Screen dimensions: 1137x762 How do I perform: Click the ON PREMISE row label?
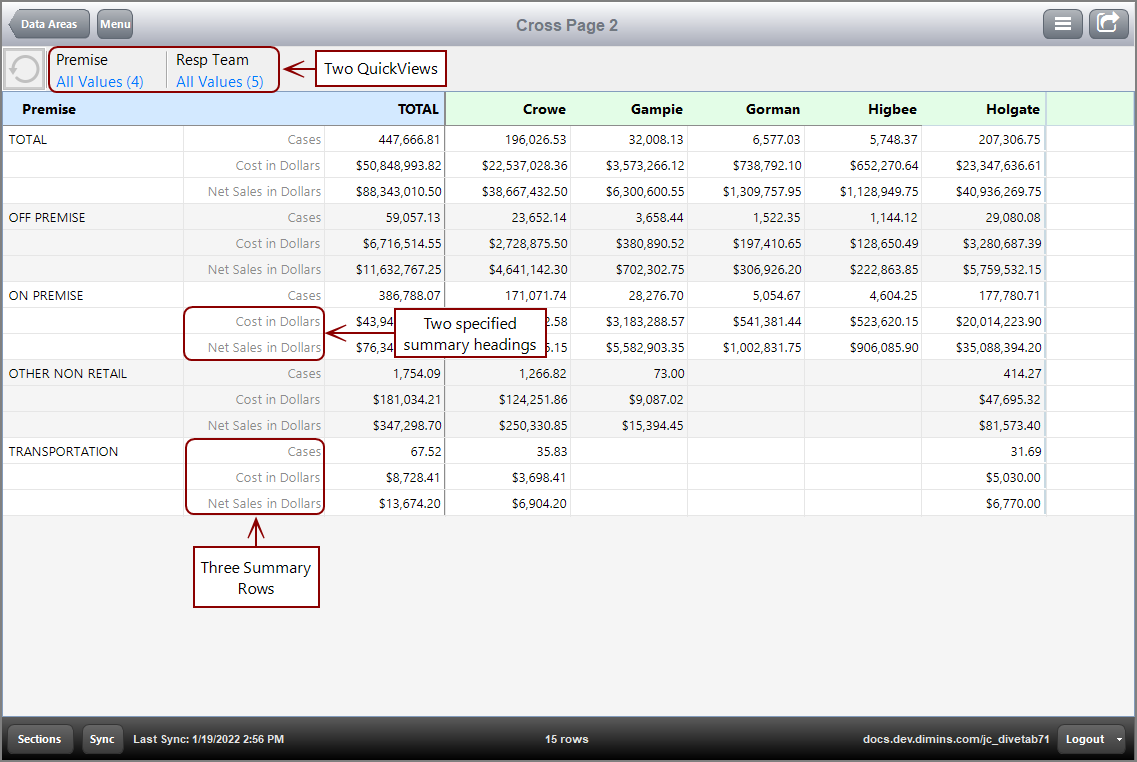(49, 295)
